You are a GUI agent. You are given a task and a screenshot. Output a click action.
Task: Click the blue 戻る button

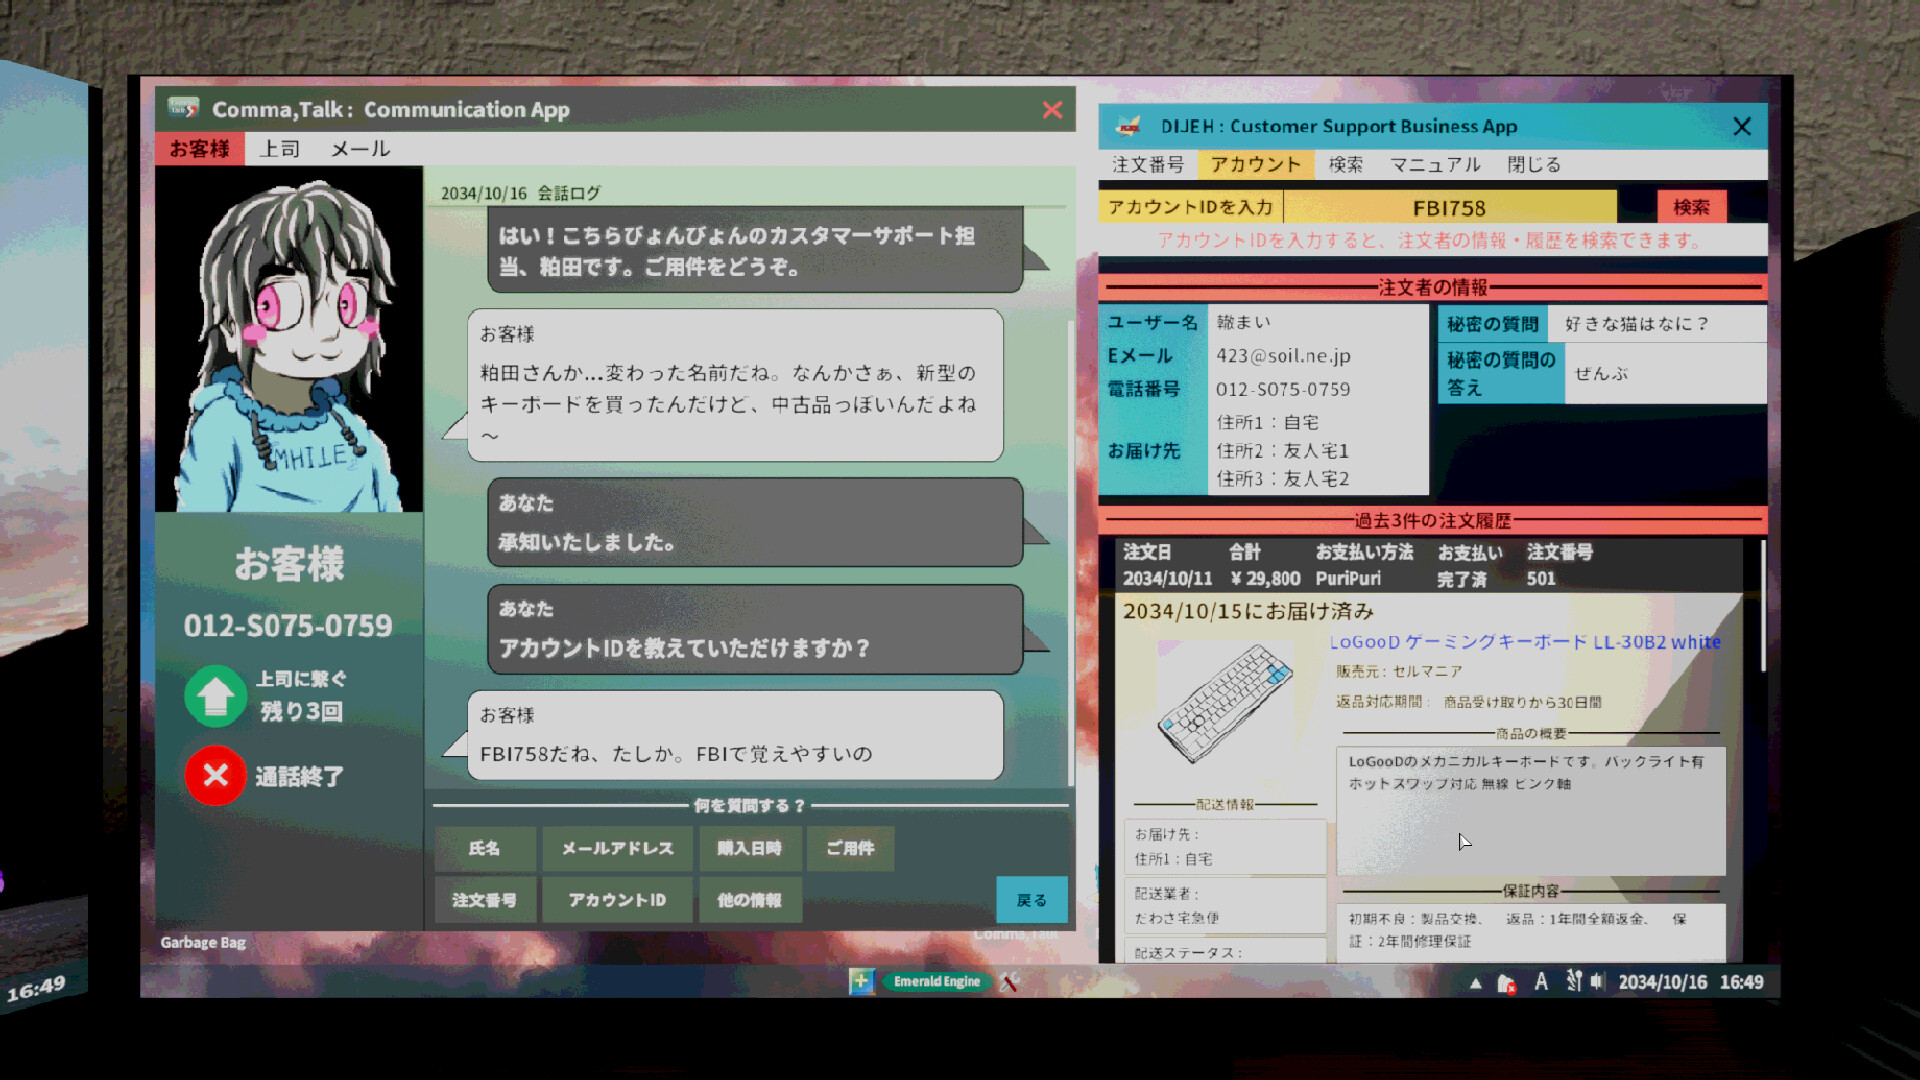click(1031, 900)
